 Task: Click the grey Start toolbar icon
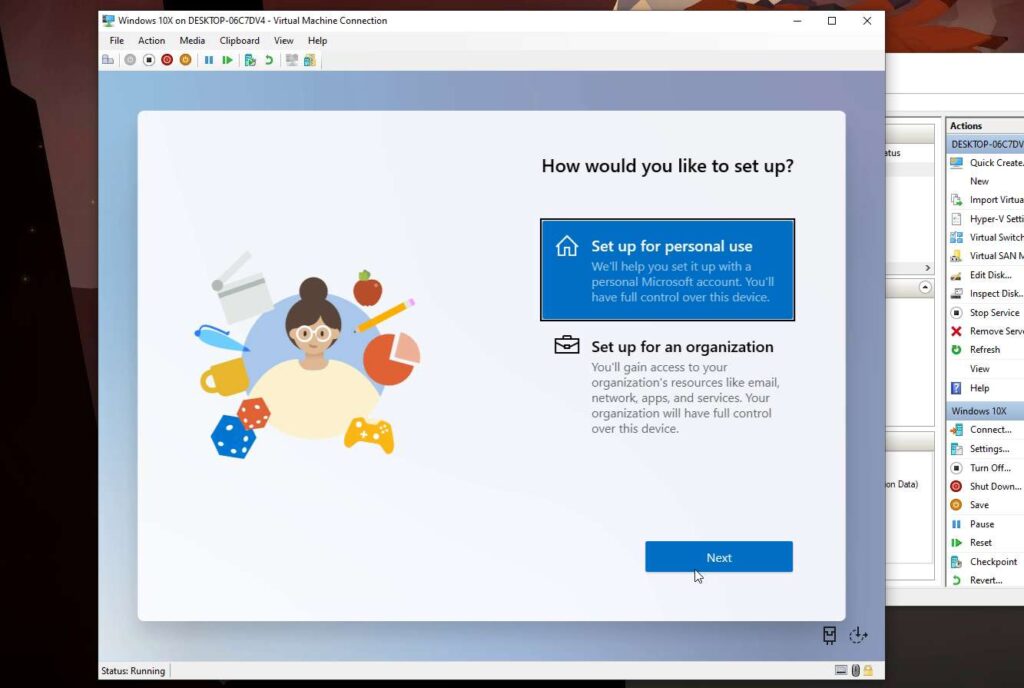click(130, 60)
